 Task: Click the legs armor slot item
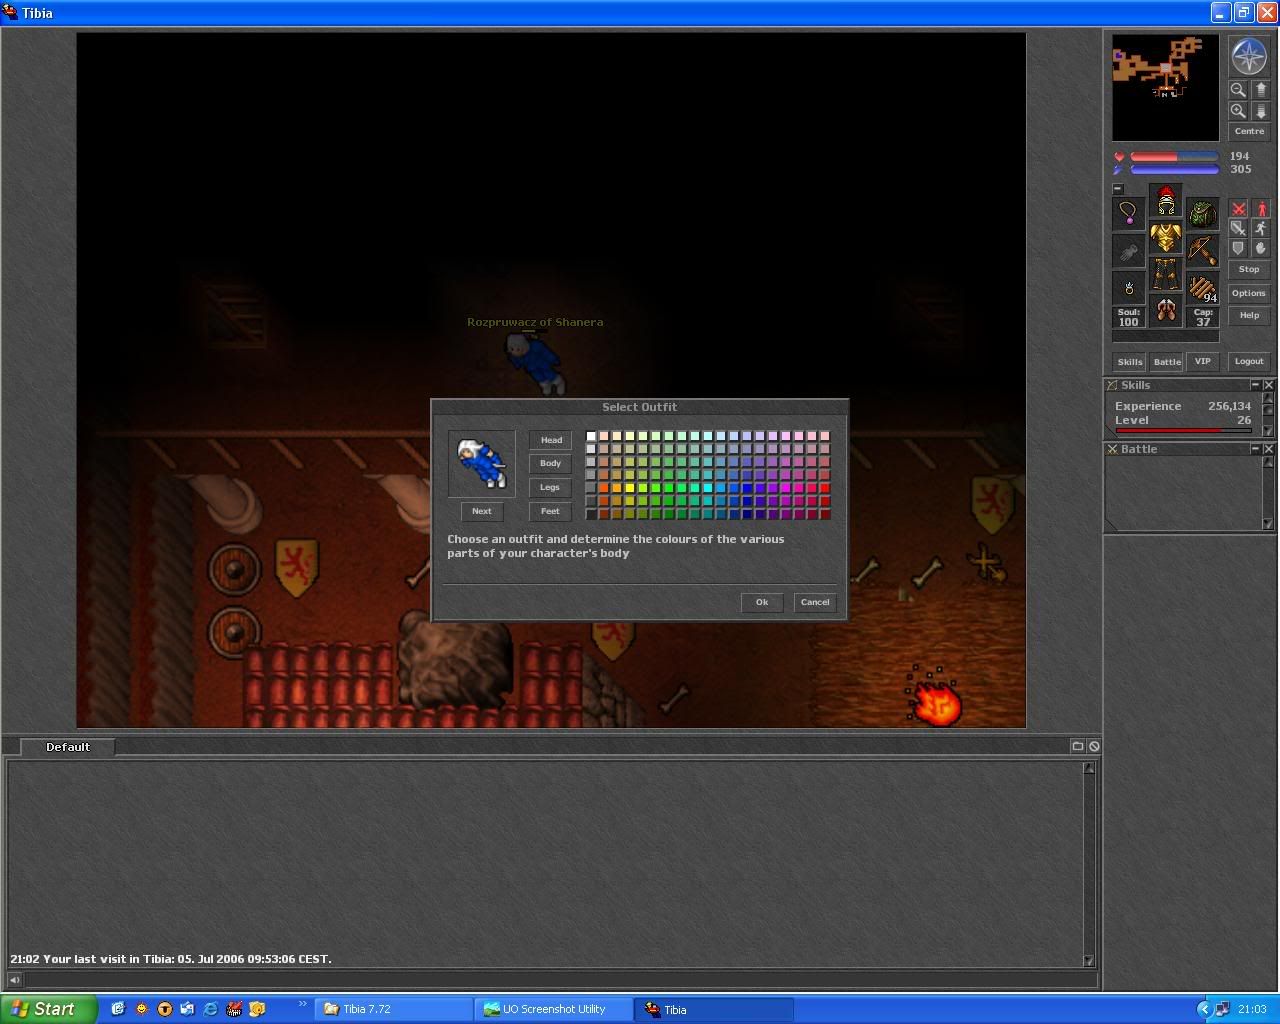[1166, 274]
